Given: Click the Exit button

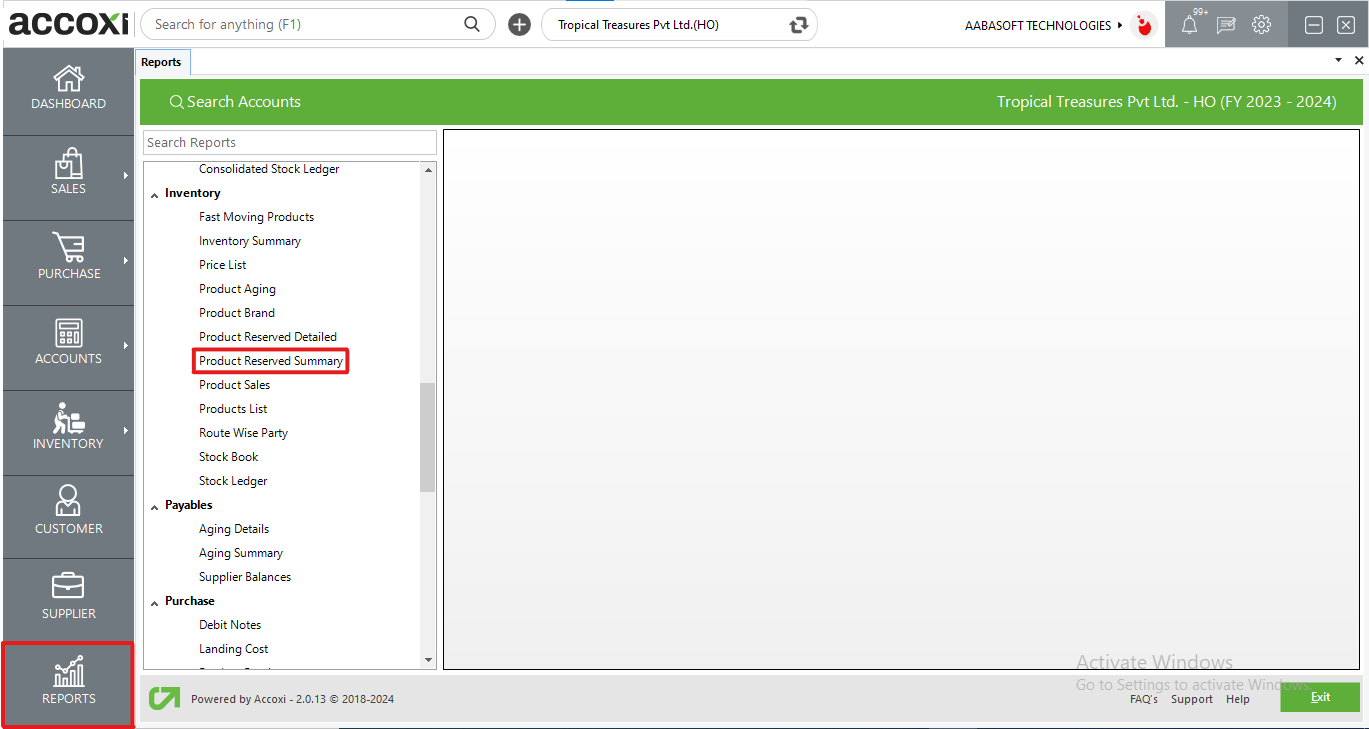Looking at the screenshot, I should [x=1320, y=697].
